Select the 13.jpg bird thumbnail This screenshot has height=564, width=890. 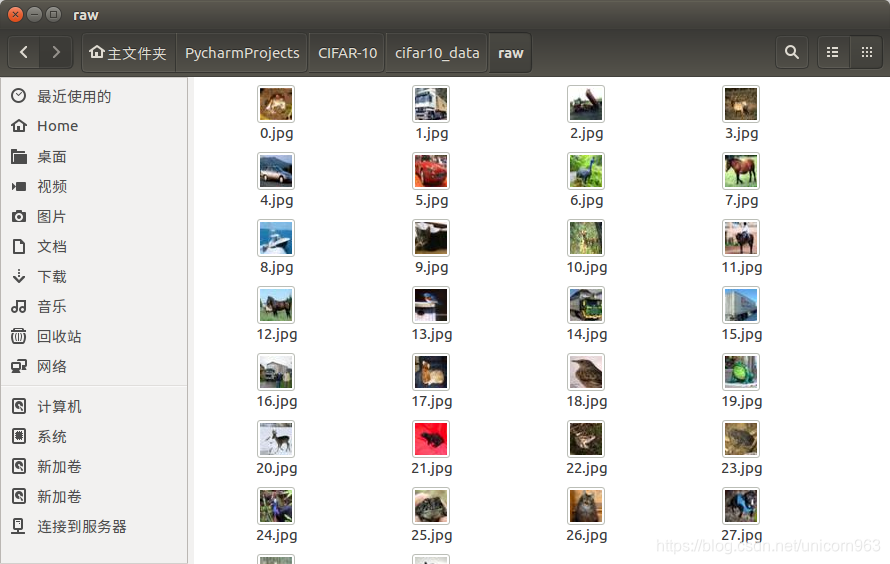tap(431, 305)
